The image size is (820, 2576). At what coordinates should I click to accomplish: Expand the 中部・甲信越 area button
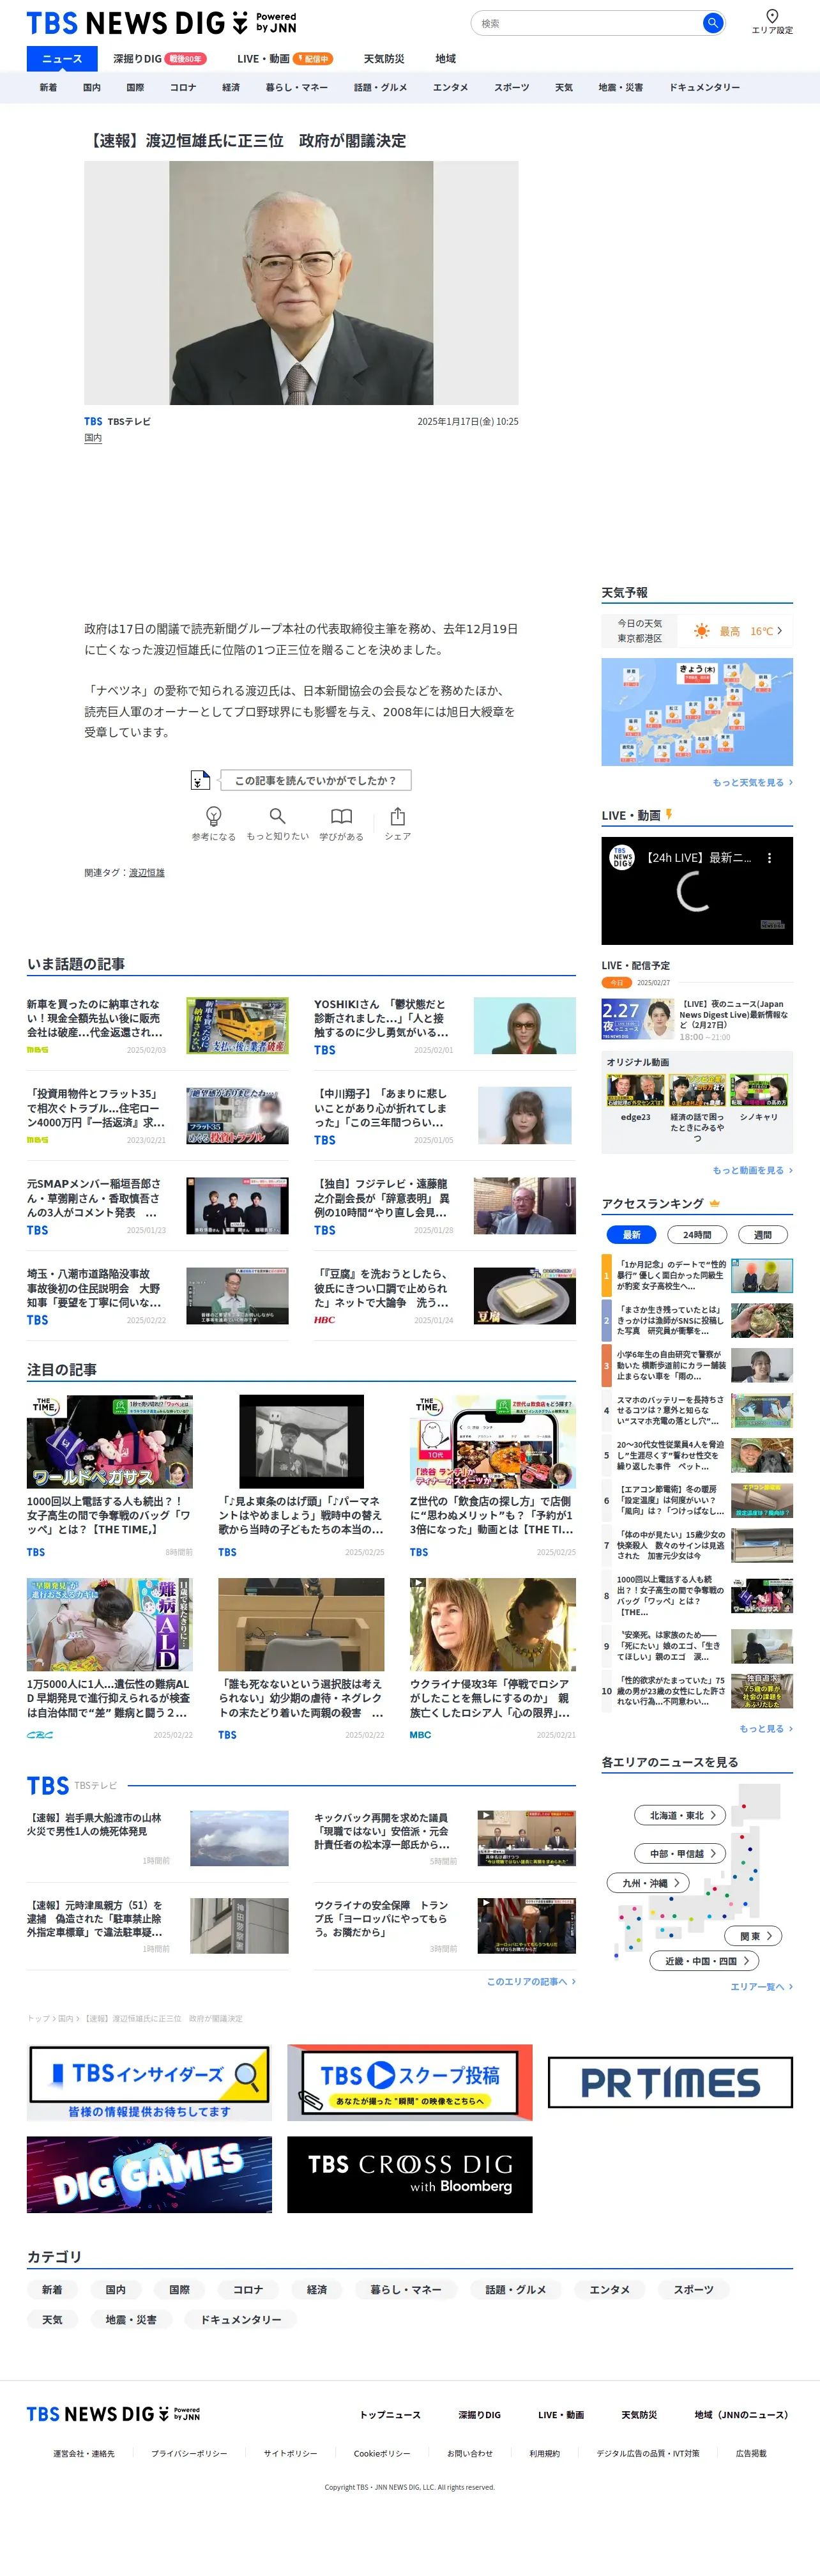(x=680, y=1853)
